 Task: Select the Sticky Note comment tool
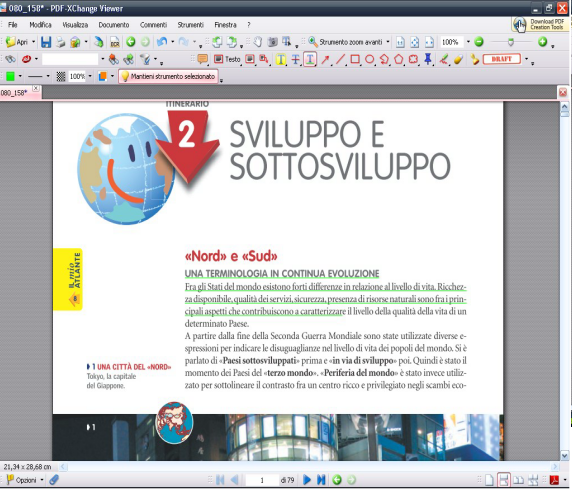(202, 59)
